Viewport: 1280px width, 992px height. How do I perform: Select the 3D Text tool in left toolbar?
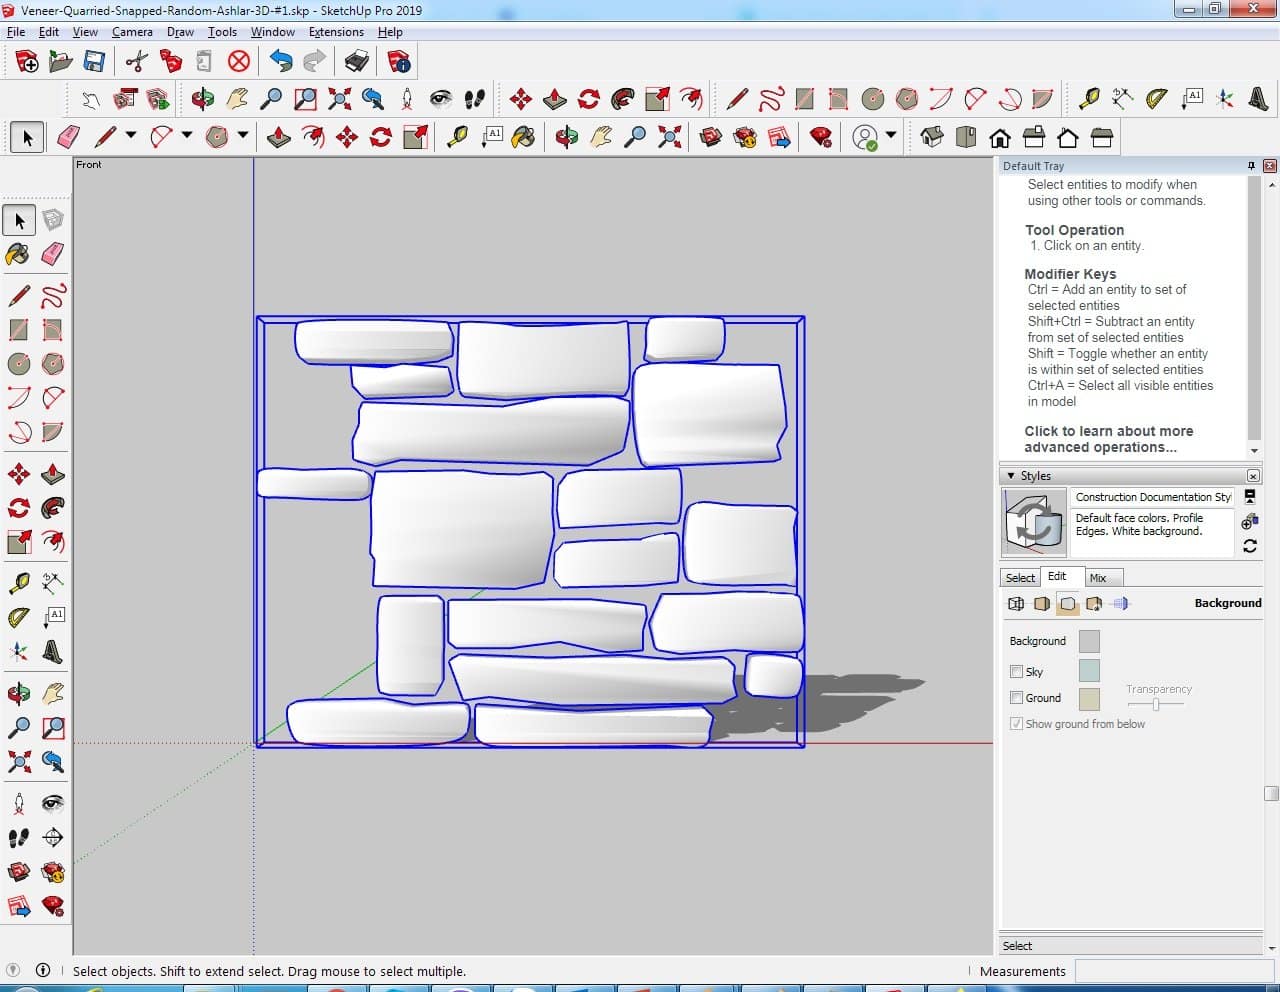(53, 652)
